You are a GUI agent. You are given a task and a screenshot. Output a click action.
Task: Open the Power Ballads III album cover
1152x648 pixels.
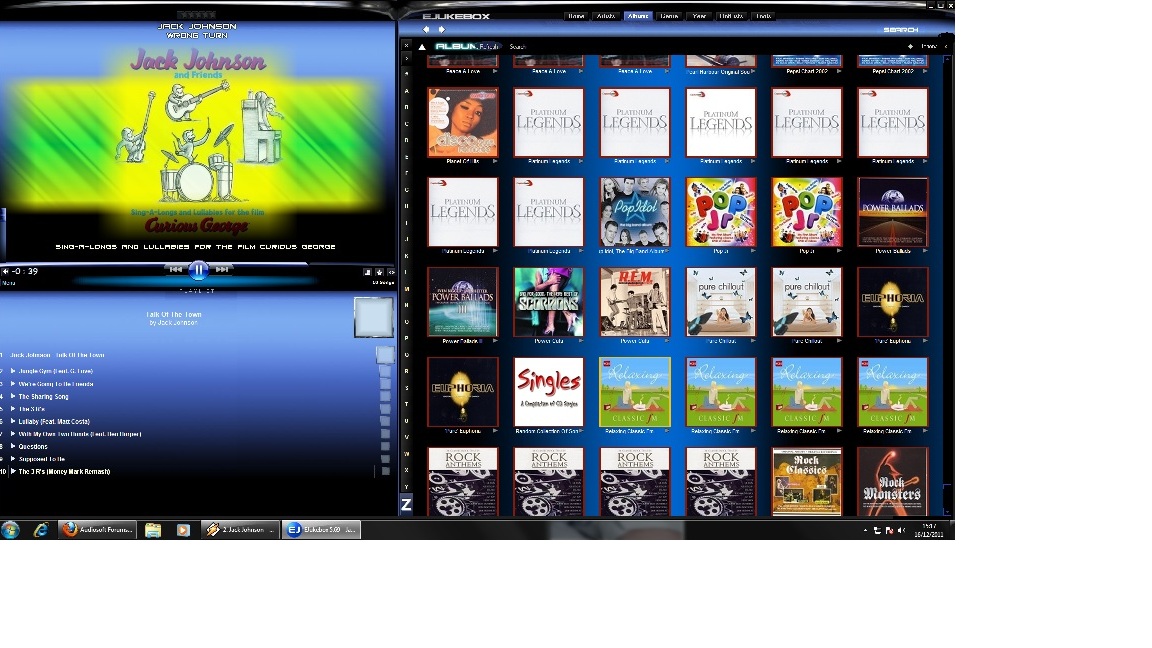pos(463,302)
